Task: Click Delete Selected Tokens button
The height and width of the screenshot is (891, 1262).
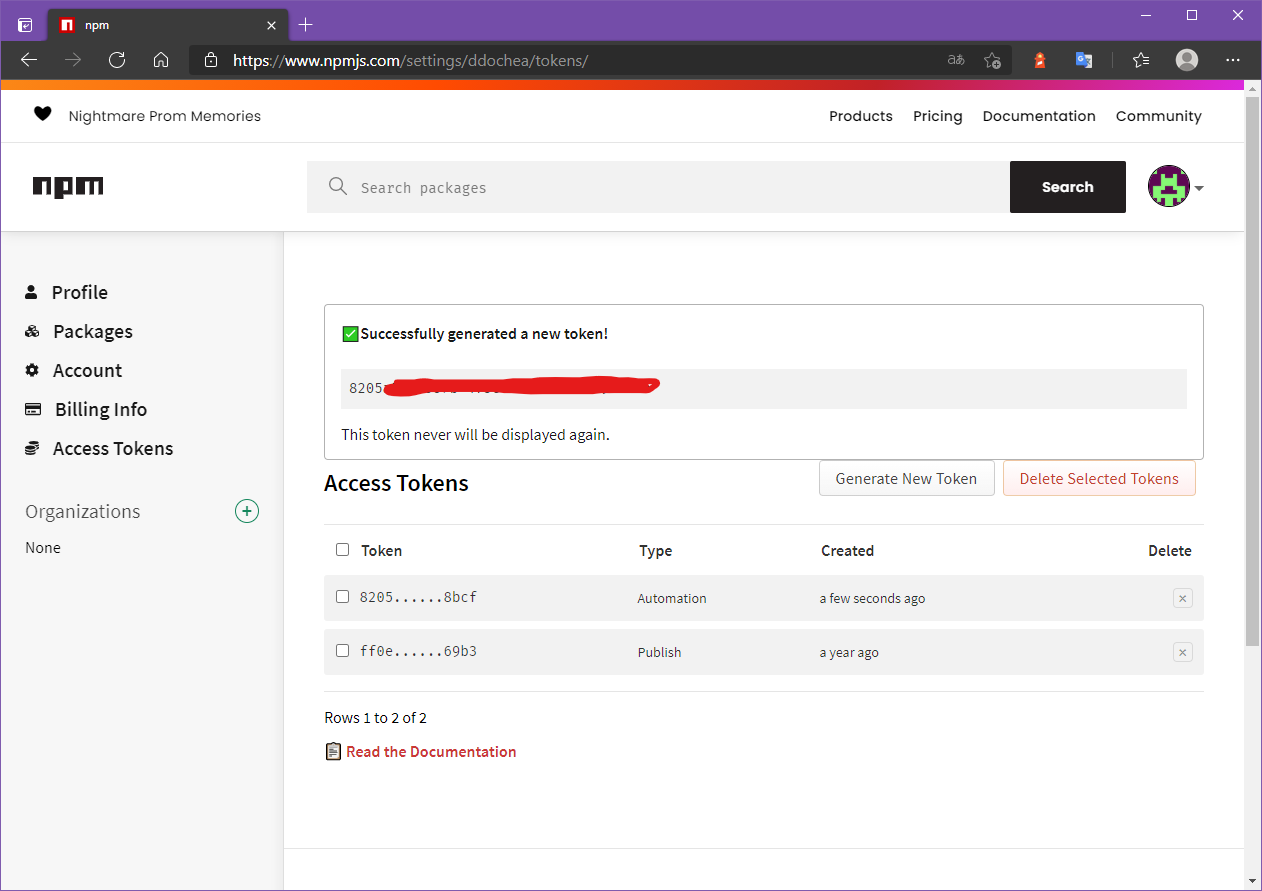Action: pyautogui.click(x=1099, y=478)
